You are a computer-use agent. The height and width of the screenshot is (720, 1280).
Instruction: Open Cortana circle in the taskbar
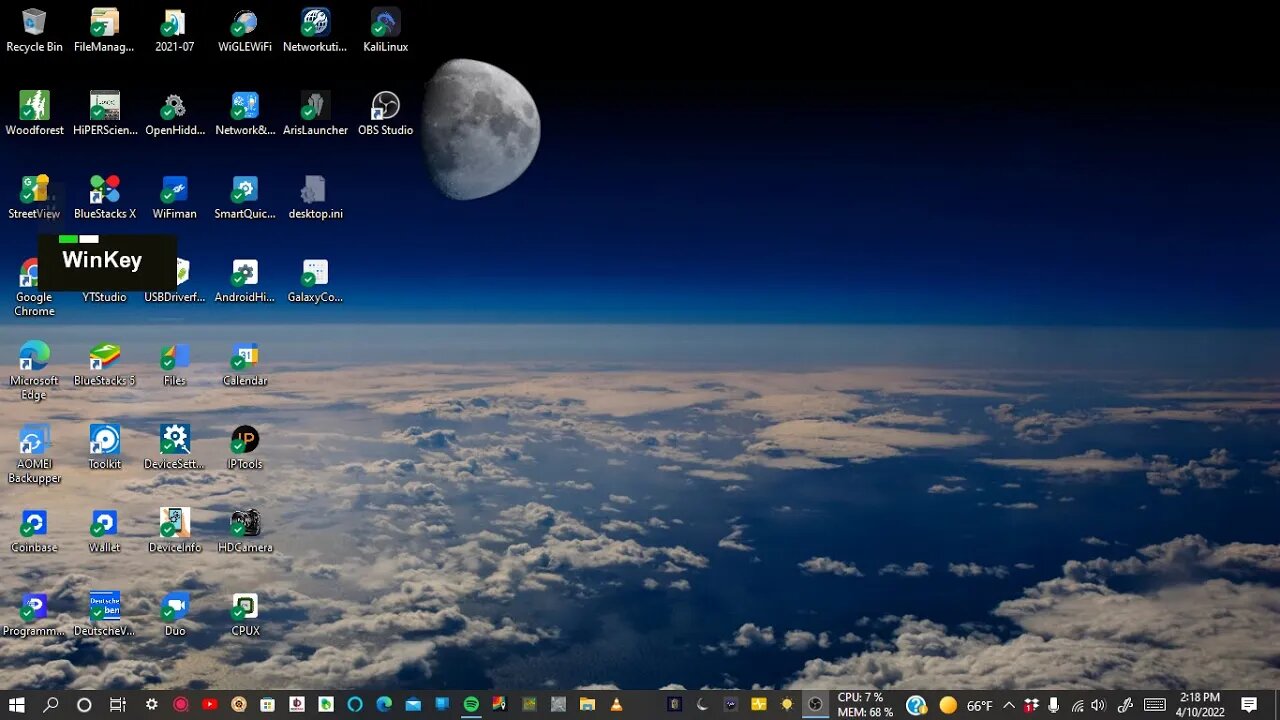pyautogui.click(x=84, y=705)
